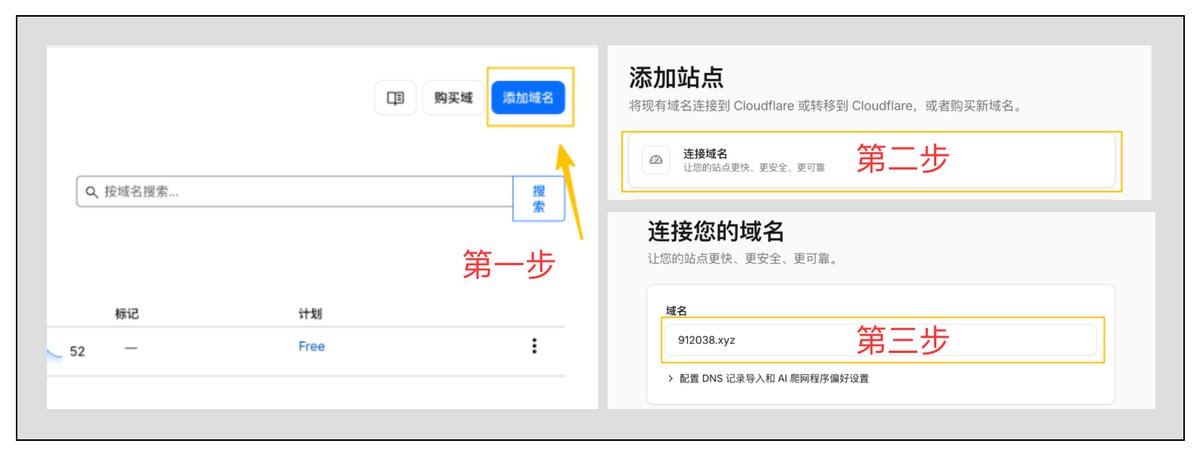Viewport: 1200px width, 456px height.
Task: Open the three-dot menu on the domain row
Action: (x=534, y=346)
